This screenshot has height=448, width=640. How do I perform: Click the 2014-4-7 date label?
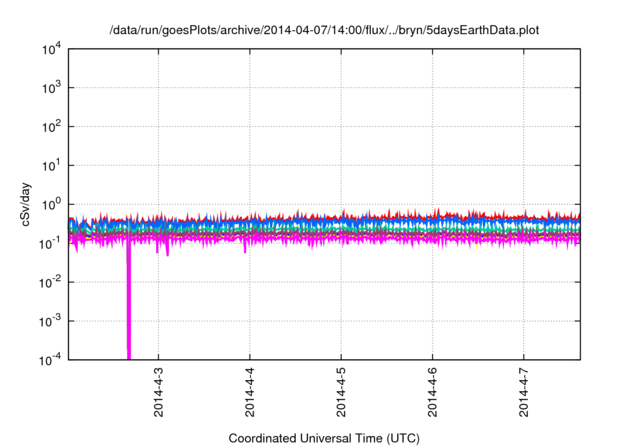[x=524, y=392]
